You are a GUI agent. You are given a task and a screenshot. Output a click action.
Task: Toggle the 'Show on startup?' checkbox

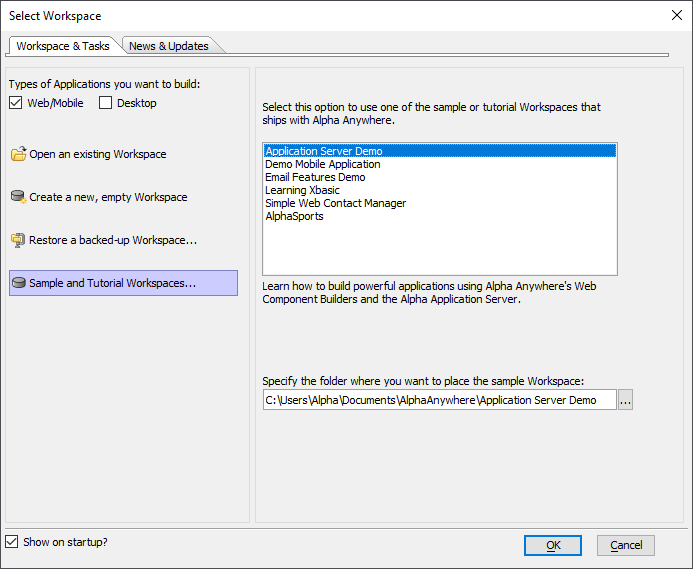(x=12, y=542)
